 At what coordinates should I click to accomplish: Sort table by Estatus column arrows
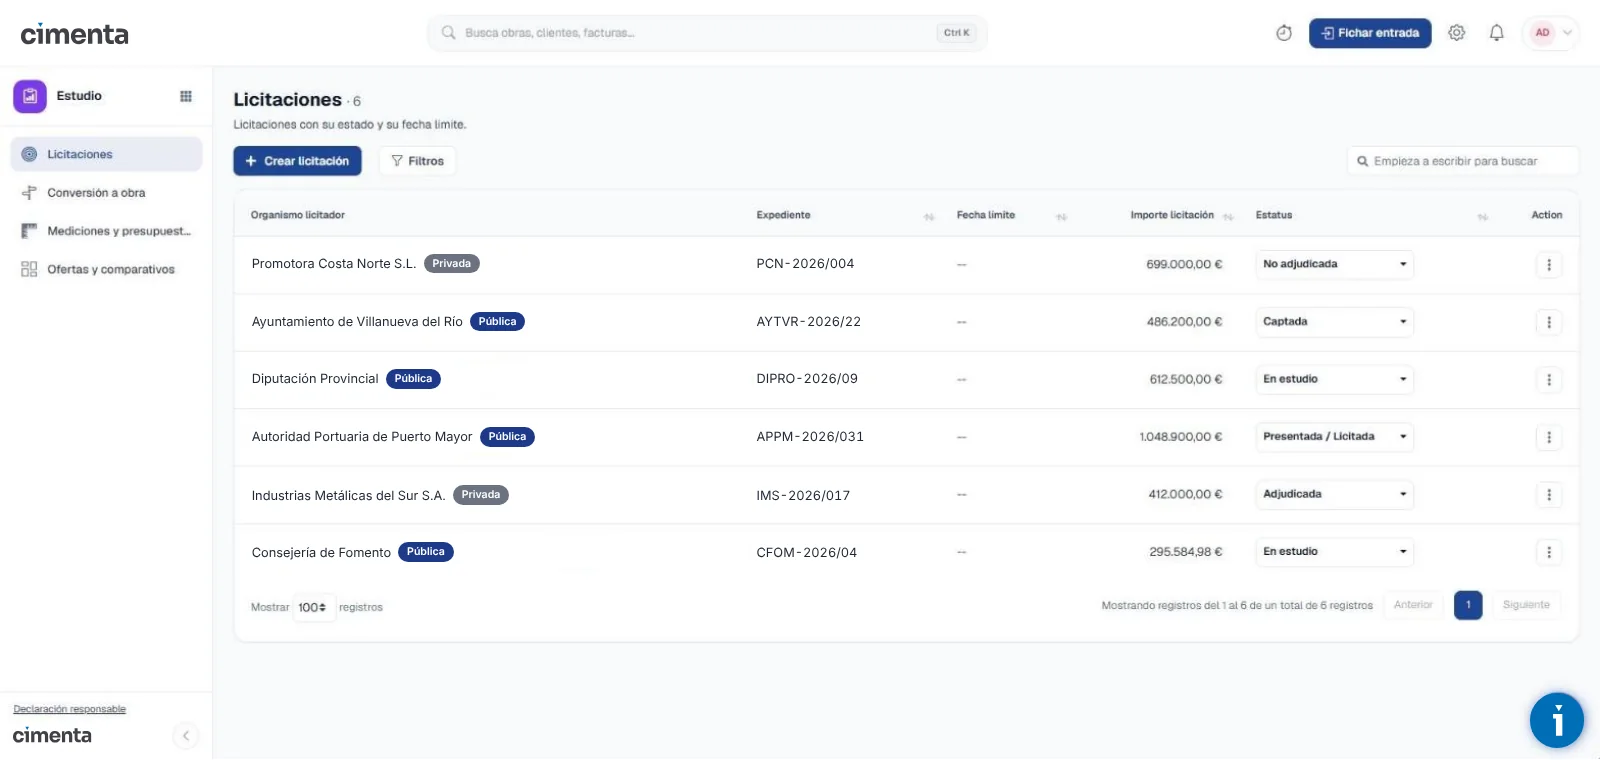click(1483, 216)
